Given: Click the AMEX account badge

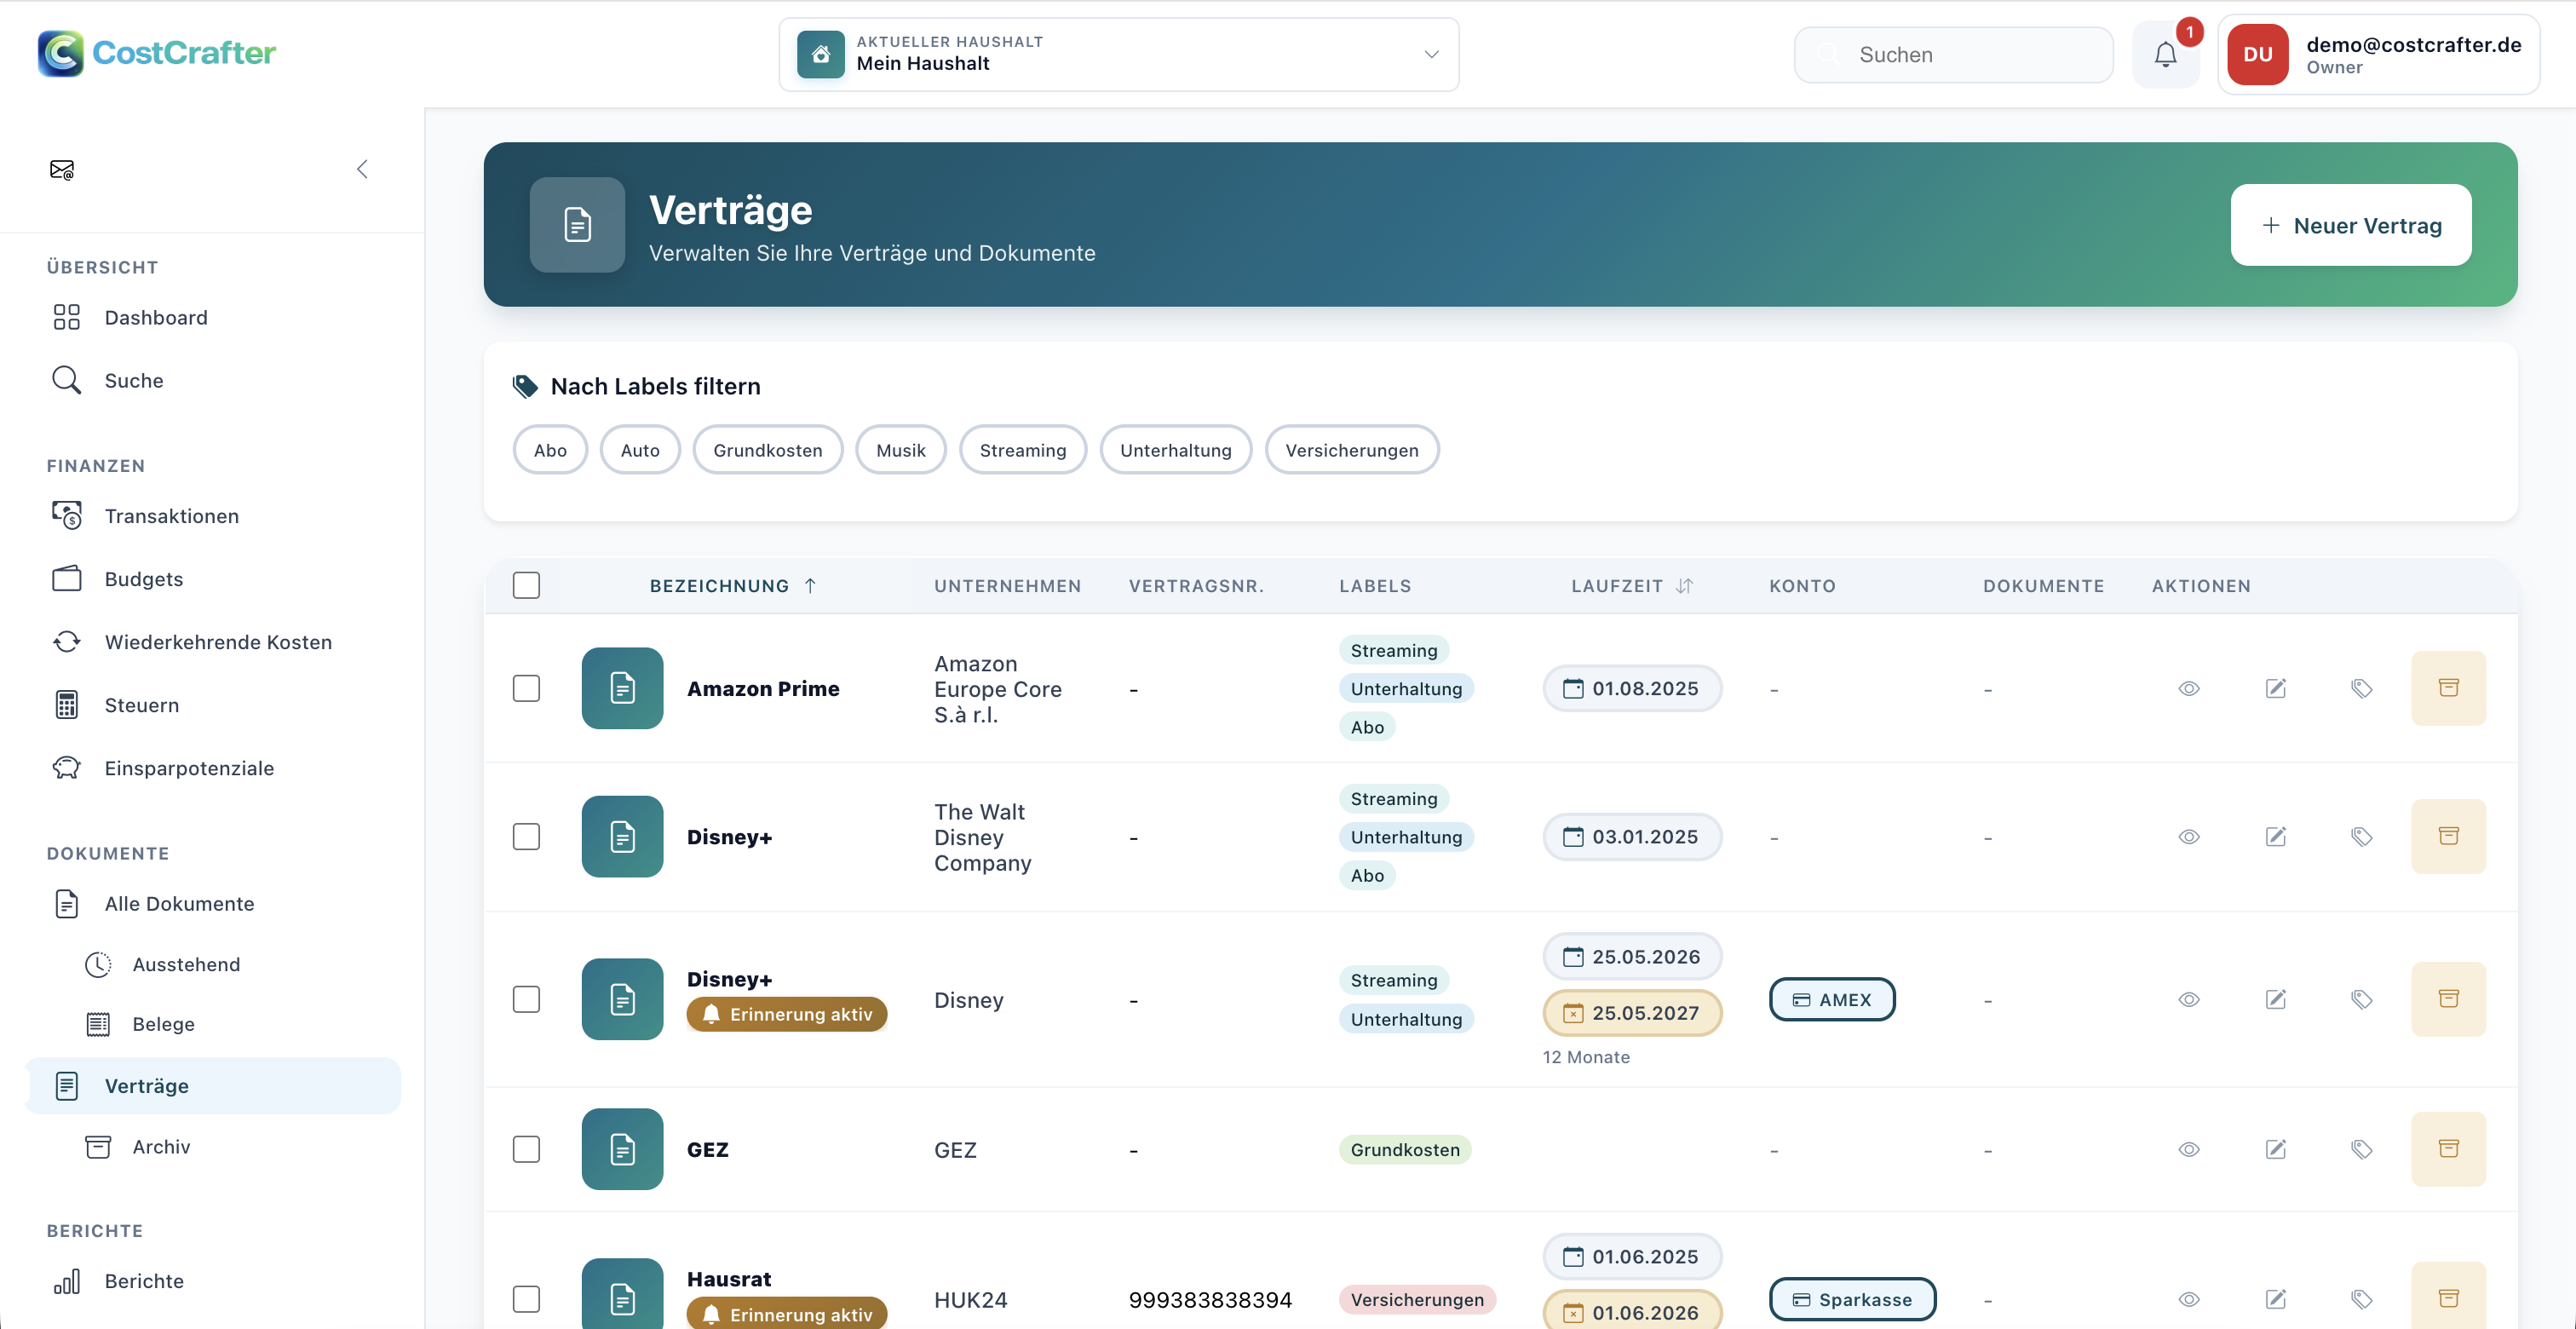Looking at the screenshot, I should (1832, 1000).
